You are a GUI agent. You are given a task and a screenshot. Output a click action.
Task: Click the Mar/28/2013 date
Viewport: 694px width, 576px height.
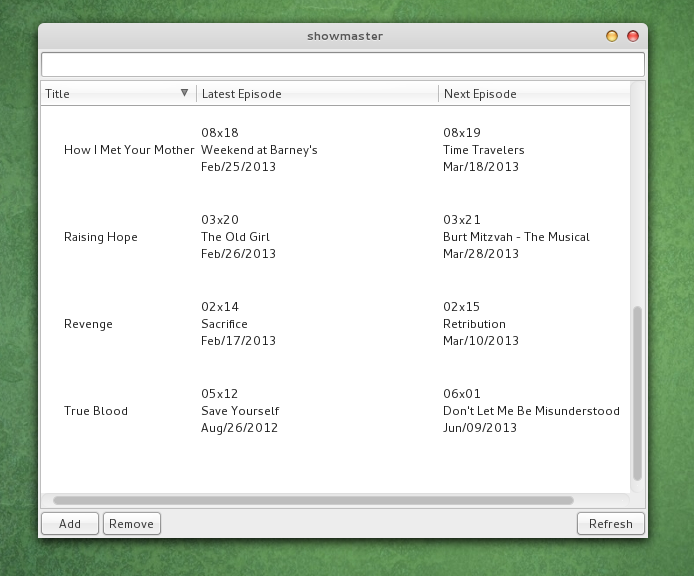[481, 254]
